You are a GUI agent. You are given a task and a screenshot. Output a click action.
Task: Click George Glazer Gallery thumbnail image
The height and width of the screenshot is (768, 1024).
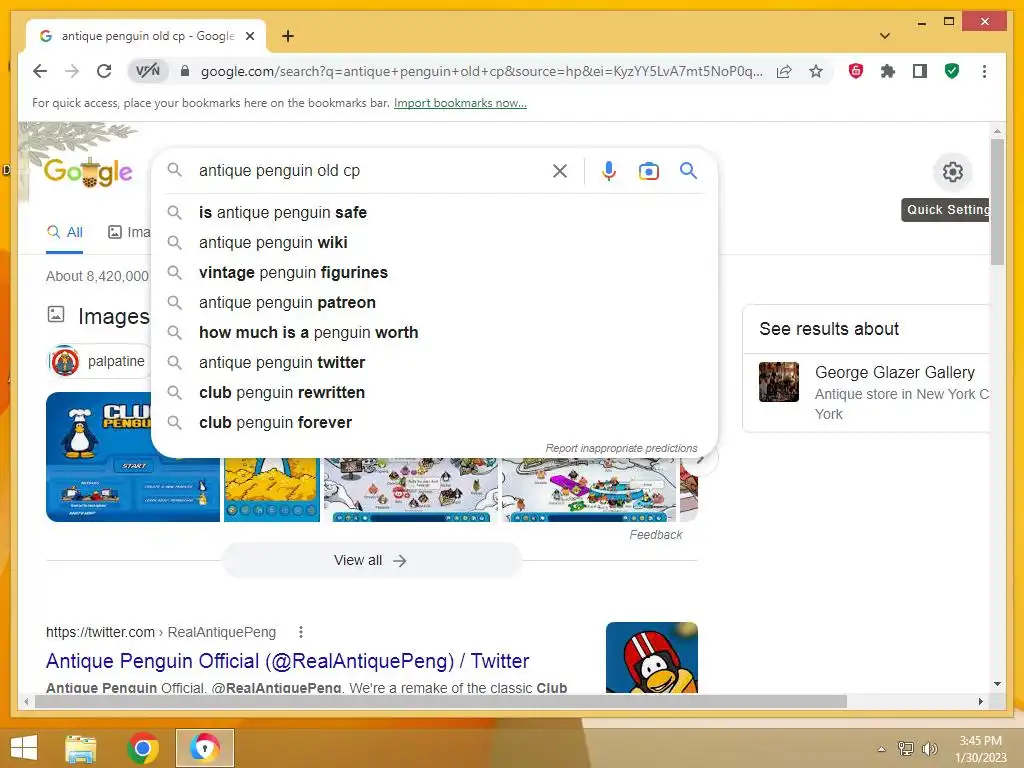pos(778,382)
